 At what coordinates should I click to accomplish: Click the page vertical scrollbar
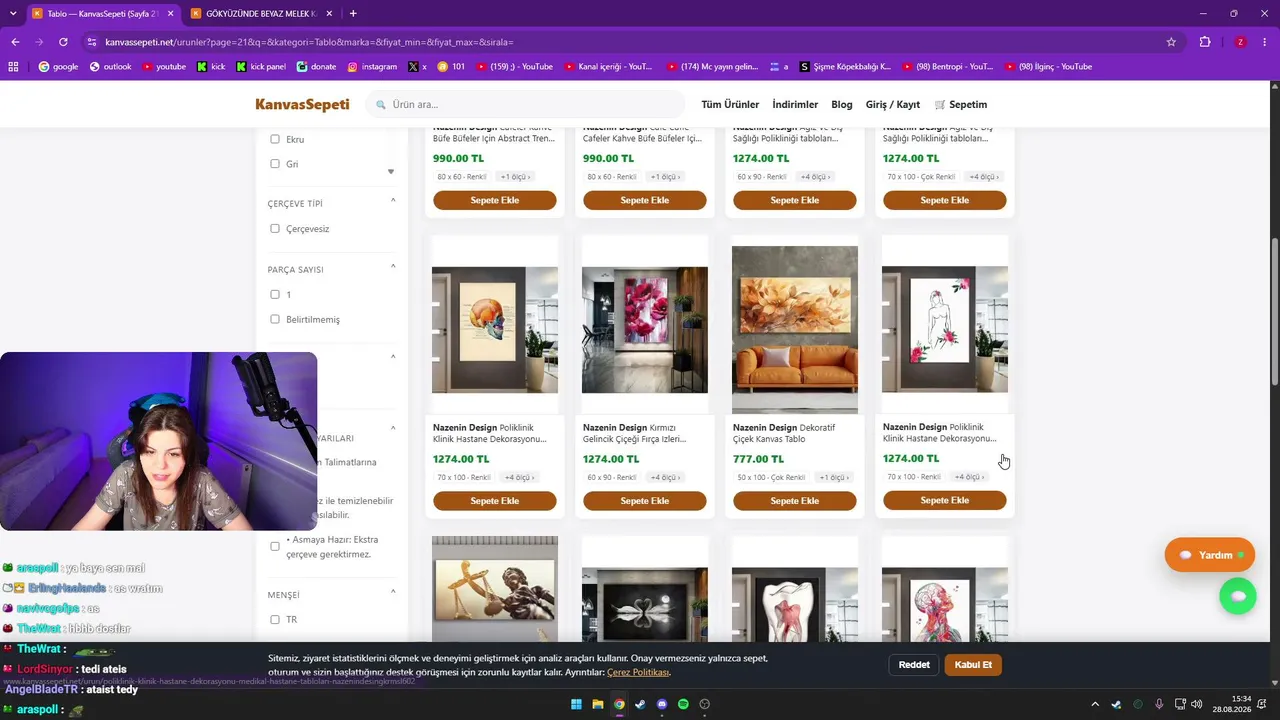point(1274,310)
